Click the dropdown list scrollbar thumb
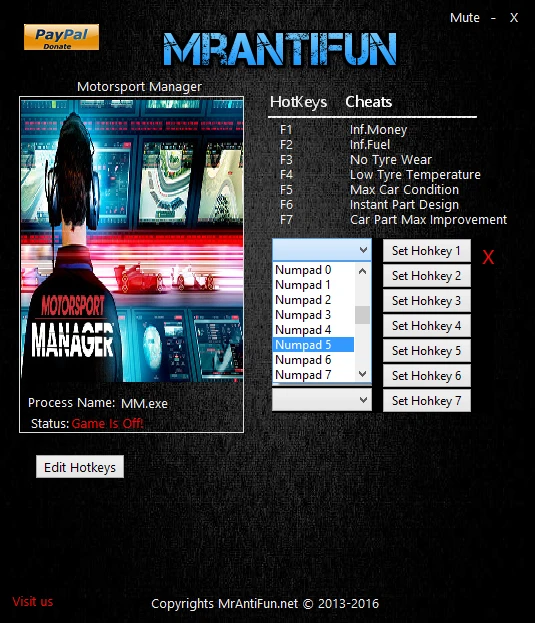 (x=362, y=315)
